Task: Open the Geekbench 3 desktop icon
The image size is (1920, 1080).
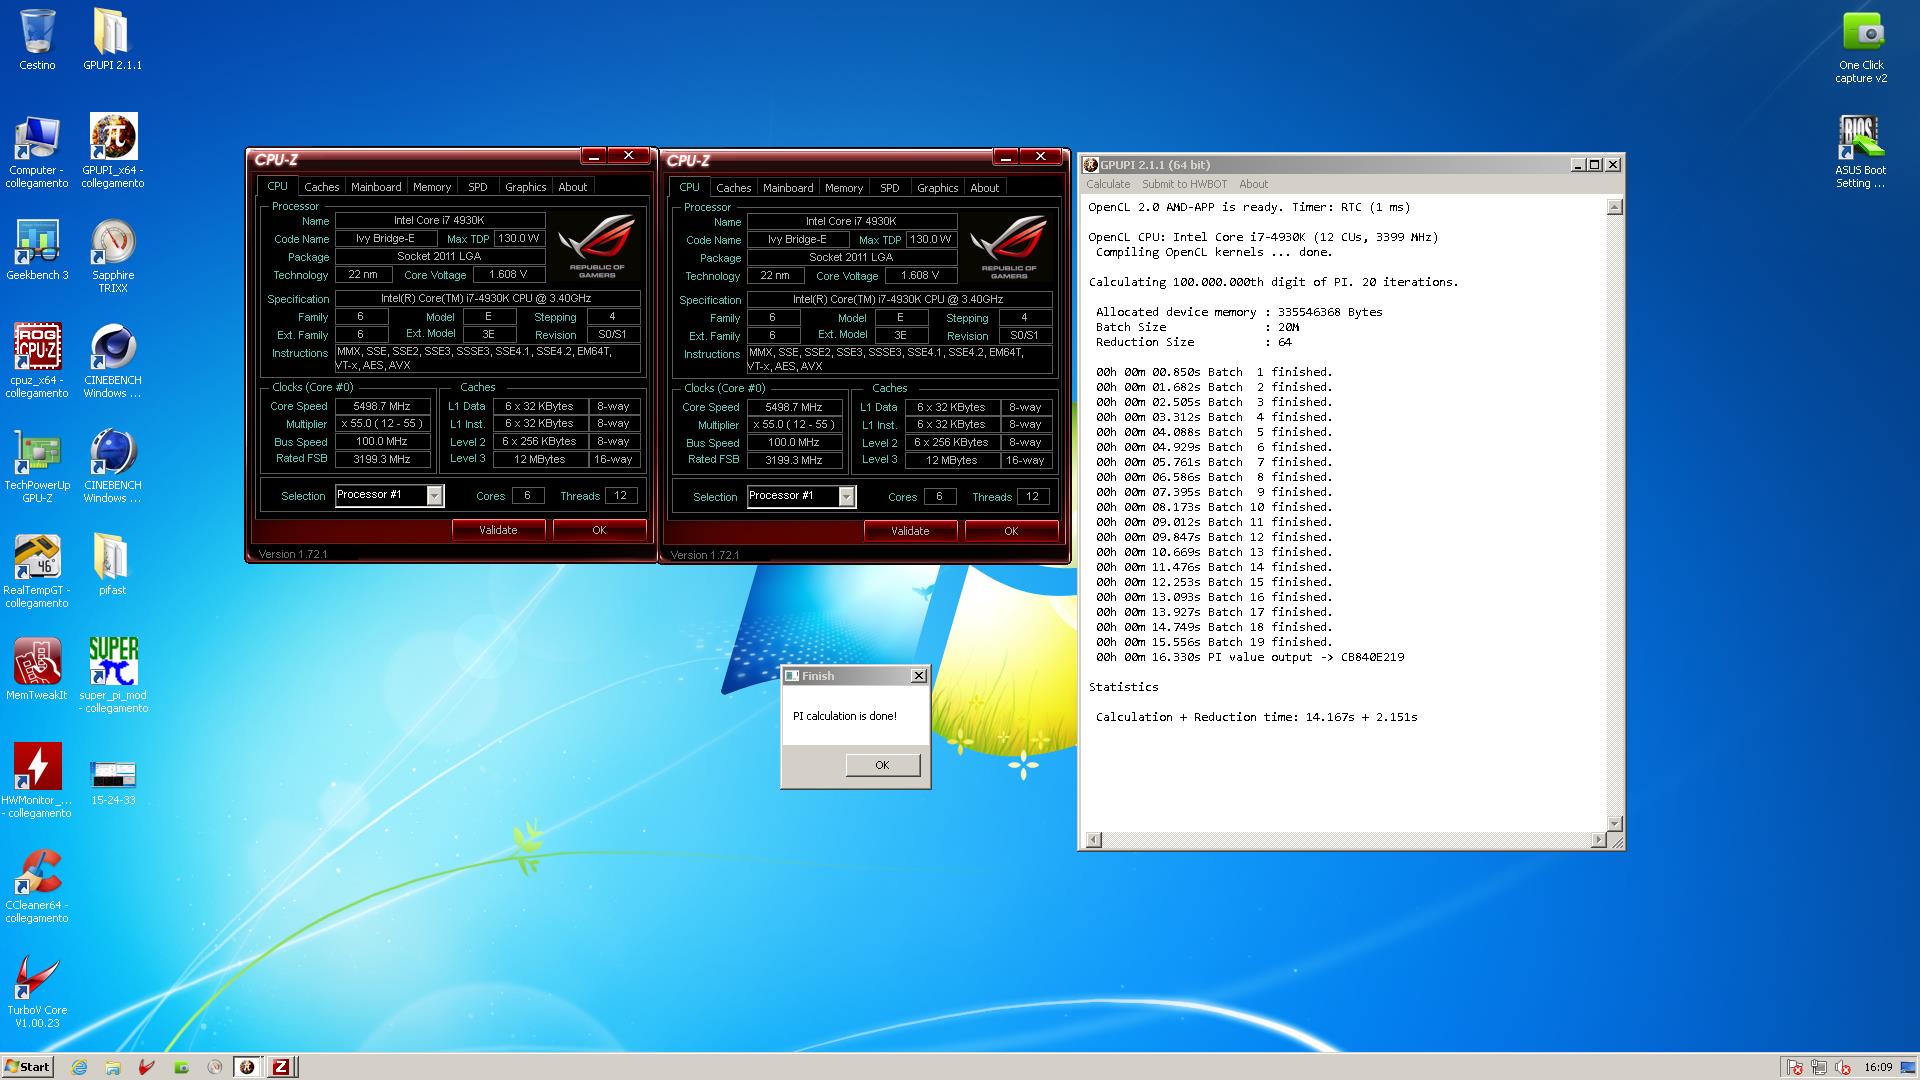Action: pos(37,250)
